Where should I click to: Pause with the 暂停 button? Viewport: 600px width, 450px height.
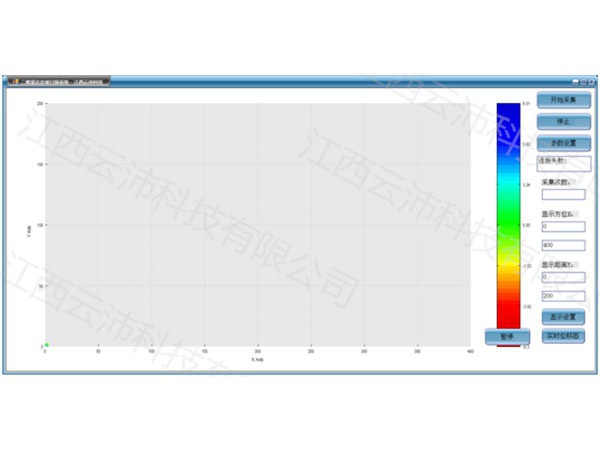click(x=507, y=336)
